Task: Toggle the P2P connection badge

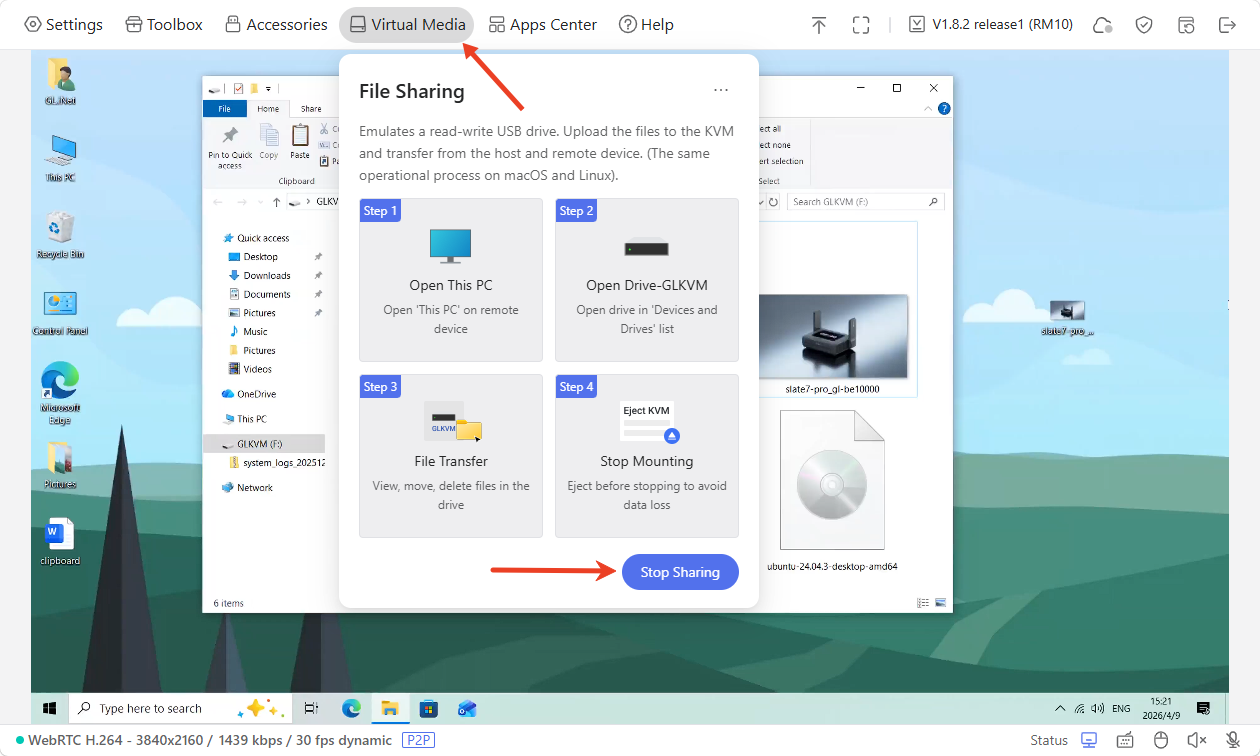Action: tap(418, 740)
